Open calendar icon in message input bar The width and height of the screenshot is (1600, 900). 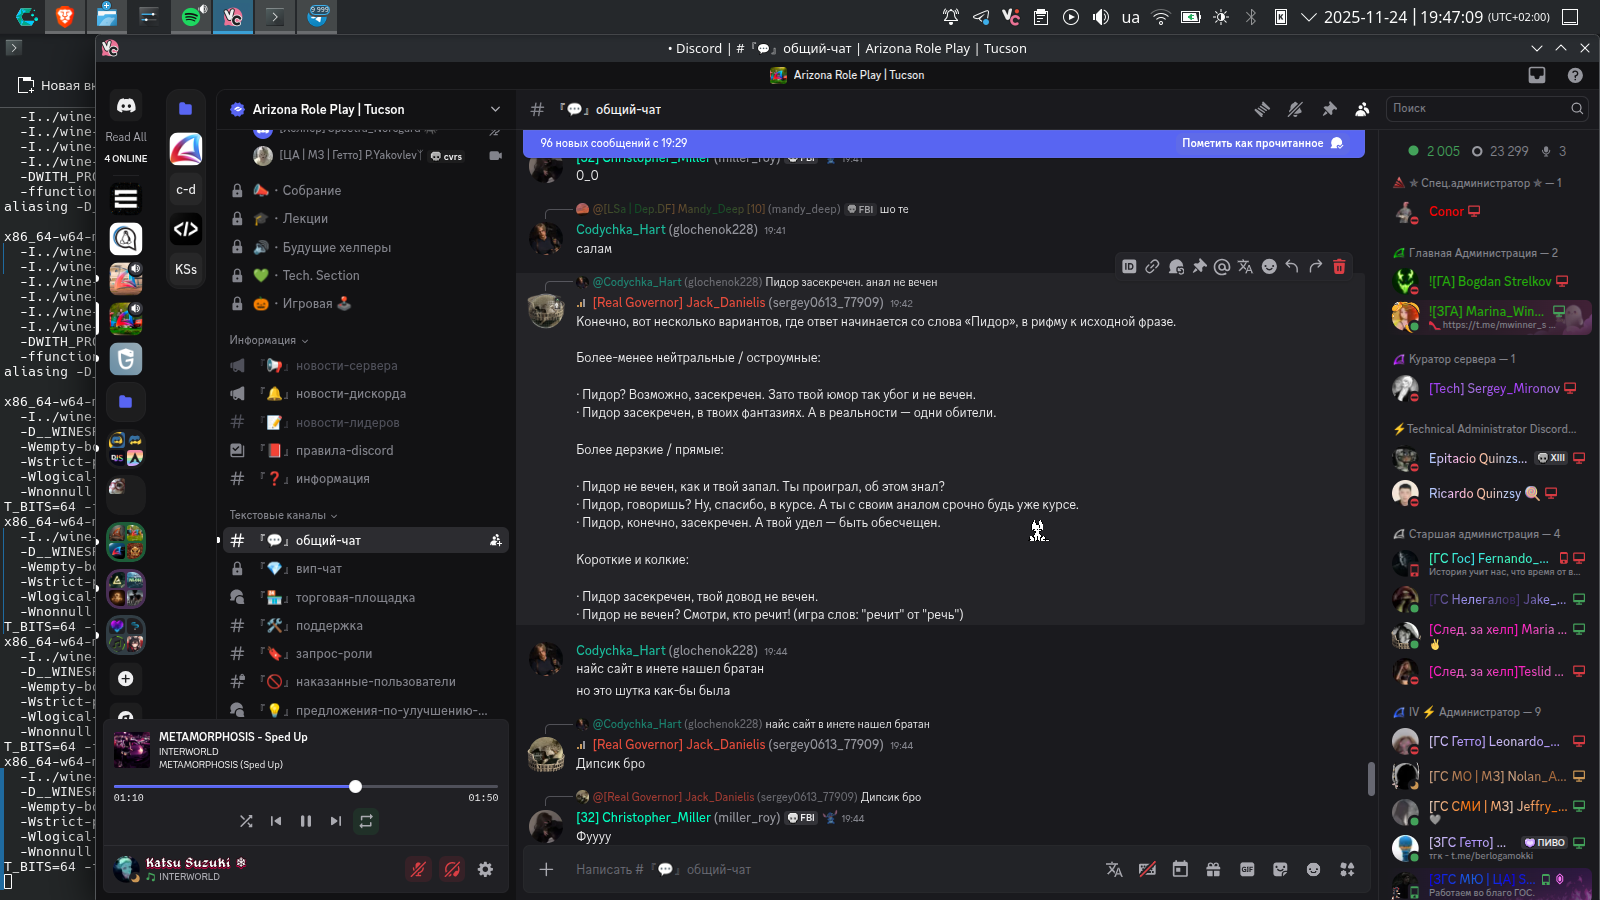tap(1180, 869)
